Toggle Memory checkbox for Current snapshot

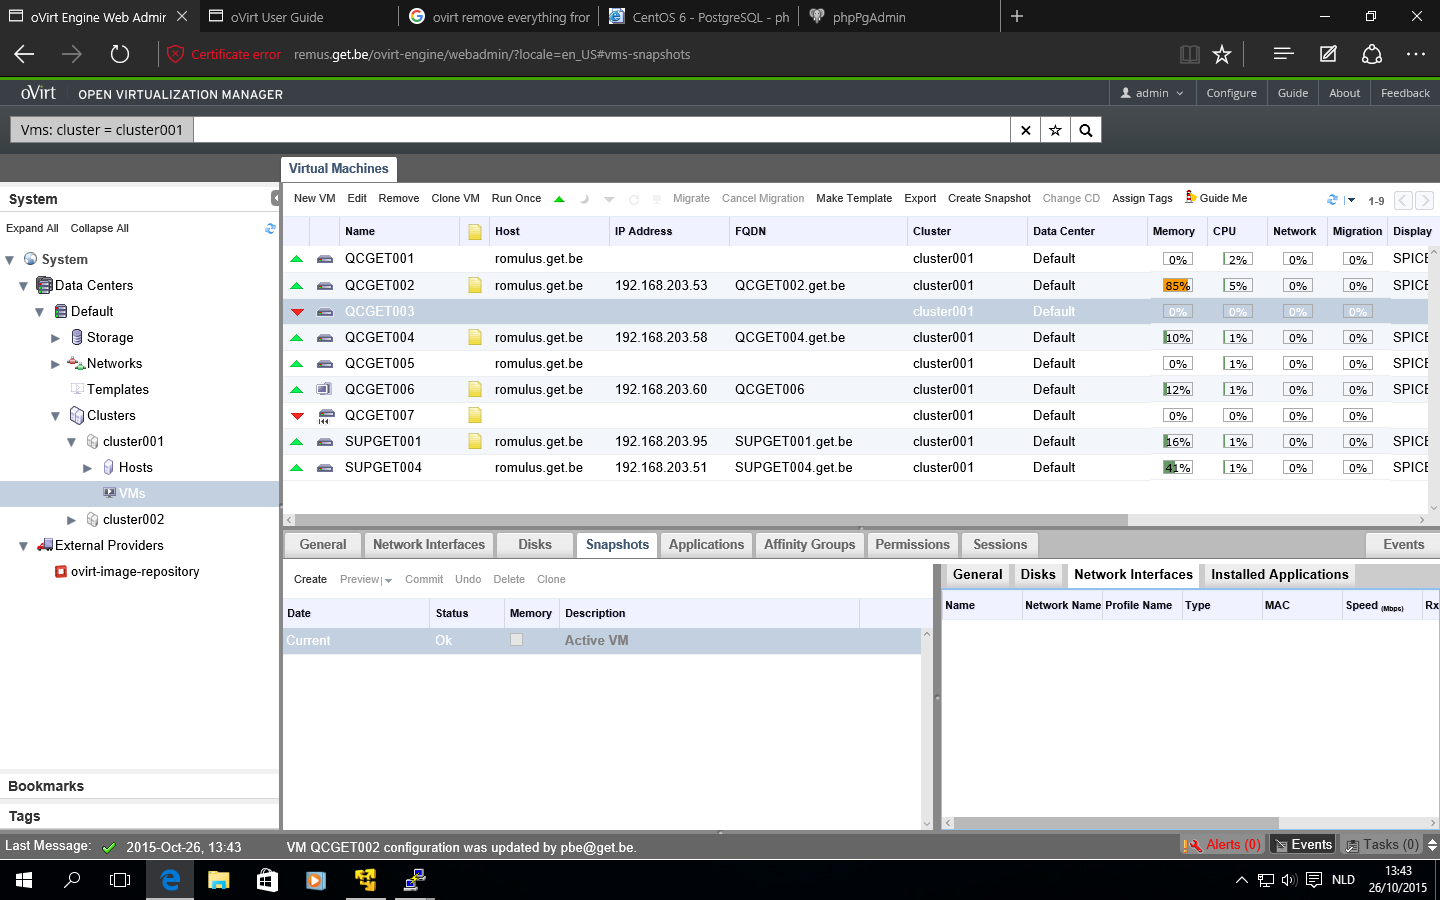(x=516, y=640)
